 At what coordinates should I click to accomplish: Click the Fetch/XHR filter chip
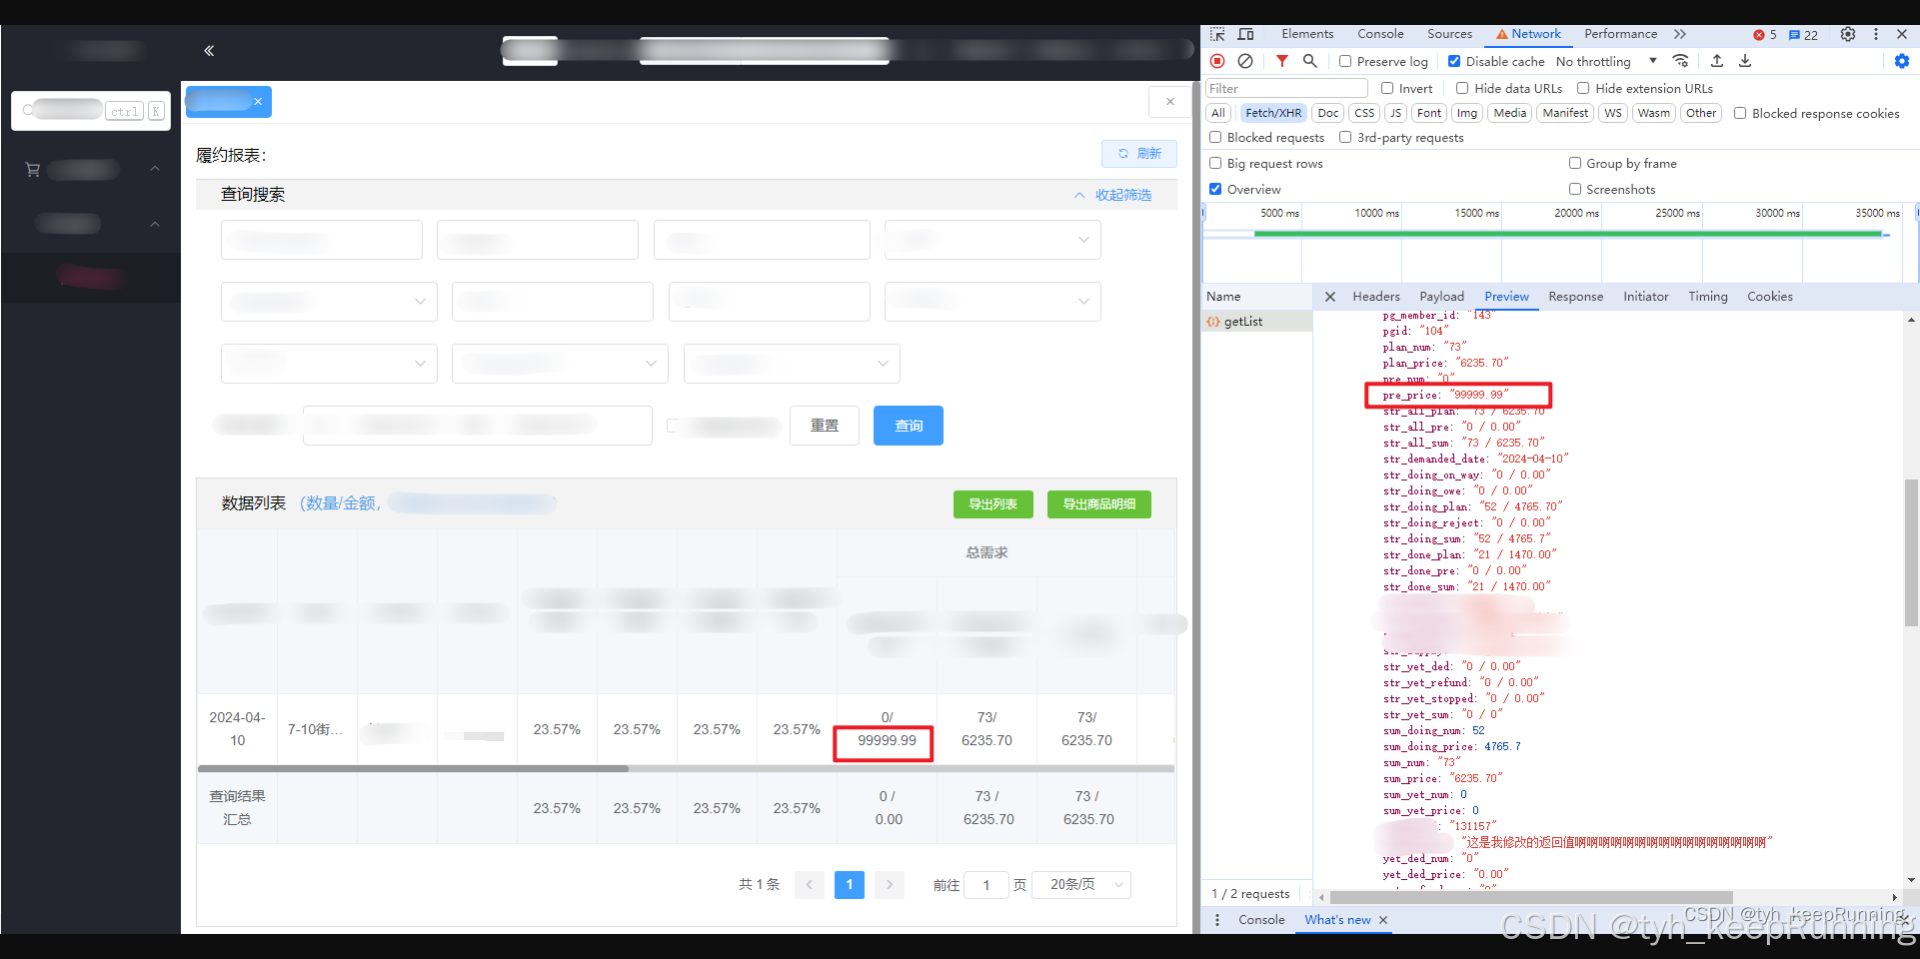click(x=1273, y=113)
